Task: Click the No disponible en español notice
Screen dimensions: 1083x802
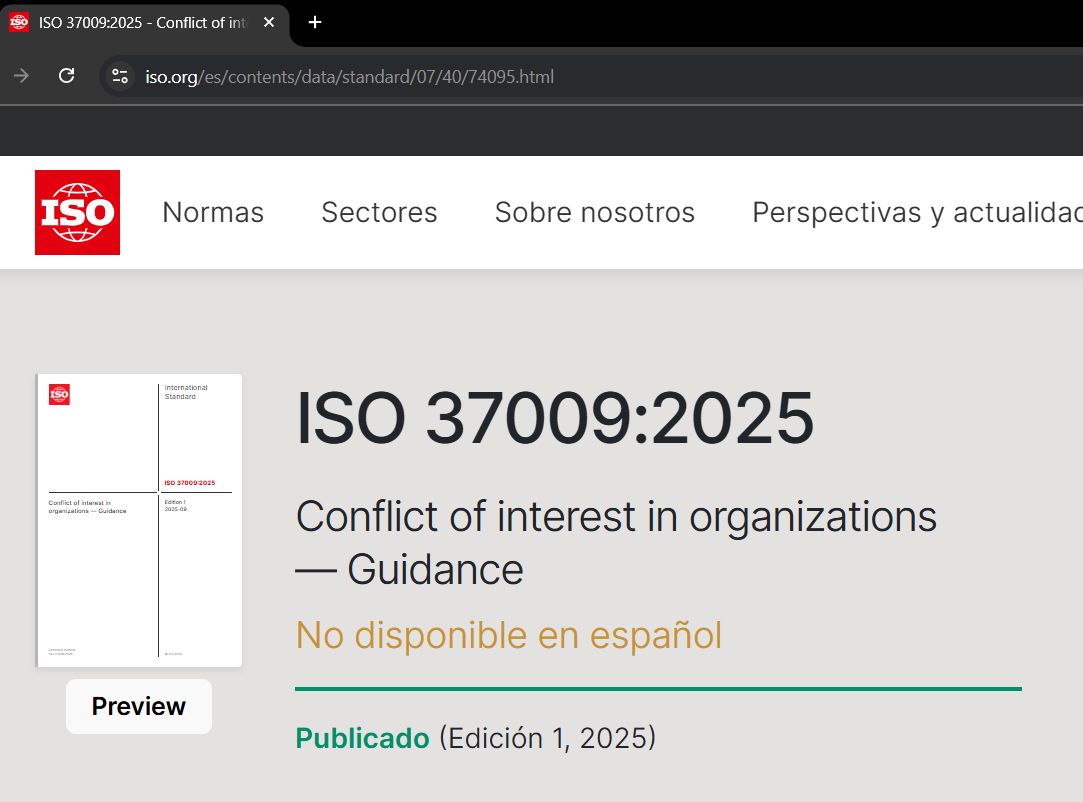Action: [x=508, y=635]
